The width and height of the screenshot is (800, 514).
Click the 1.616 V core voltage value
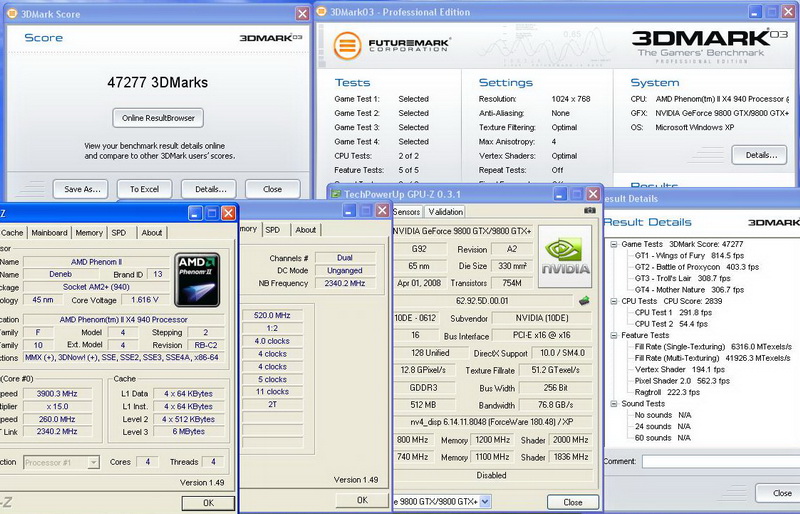(144, 300)
